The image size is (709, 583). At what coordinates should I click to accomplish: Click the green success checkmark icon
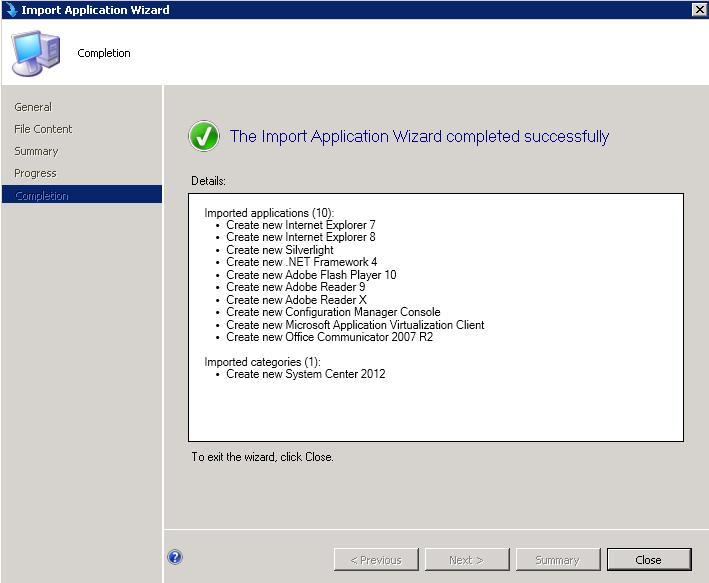204,136
